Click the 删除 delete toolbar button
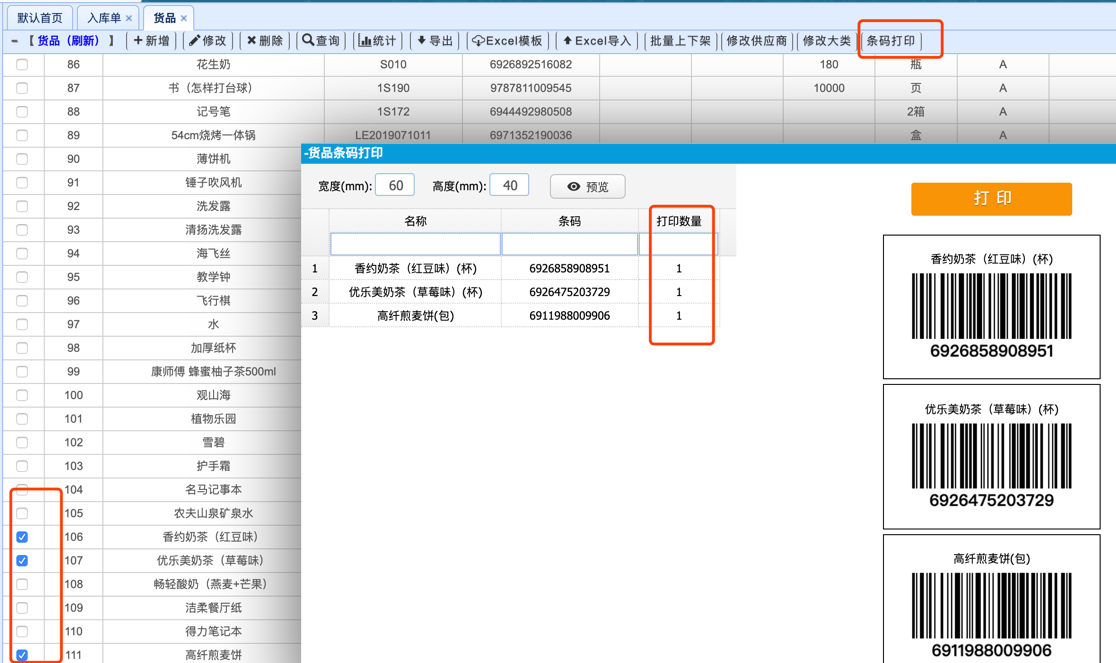1116x663 pixels. point(265,41)
